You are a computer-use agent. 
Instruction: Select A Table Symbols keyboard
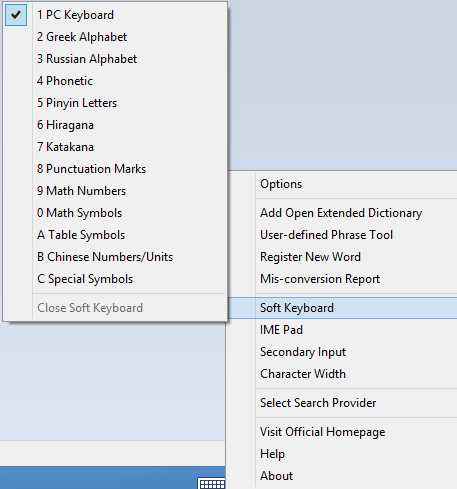tap(115, 235)
